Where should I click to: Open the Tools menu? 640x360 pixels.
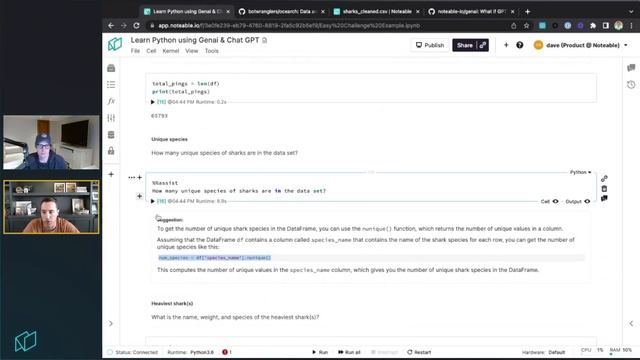tap(211, 51)
